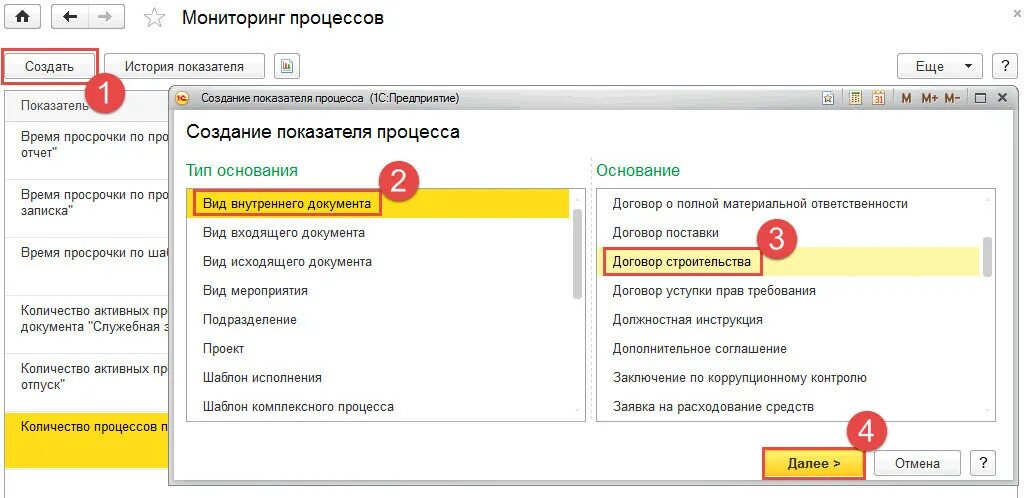Open the calendar icon in dialog titlebar
This screenshot has width=1024, height=498.
[x=878, y=98]
